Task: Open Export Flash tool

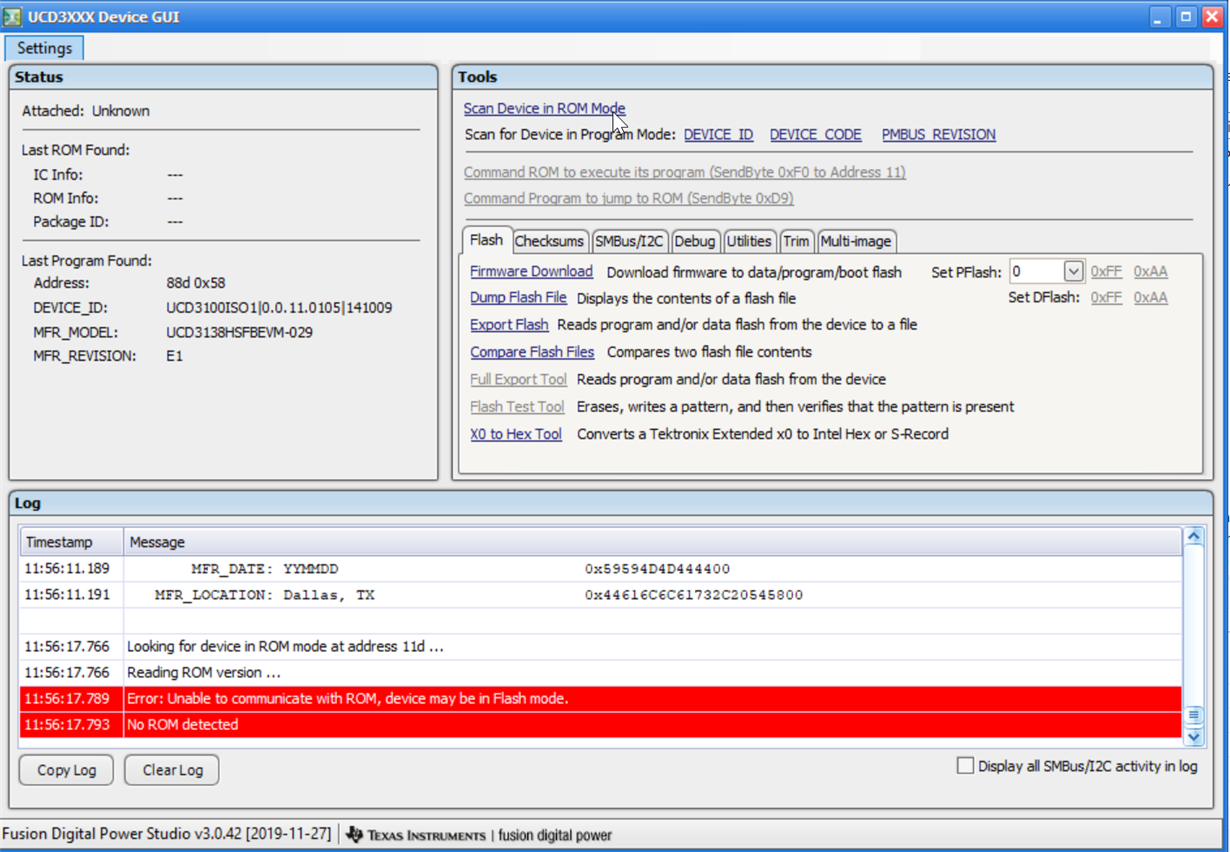Action: (x=509, y=325)
